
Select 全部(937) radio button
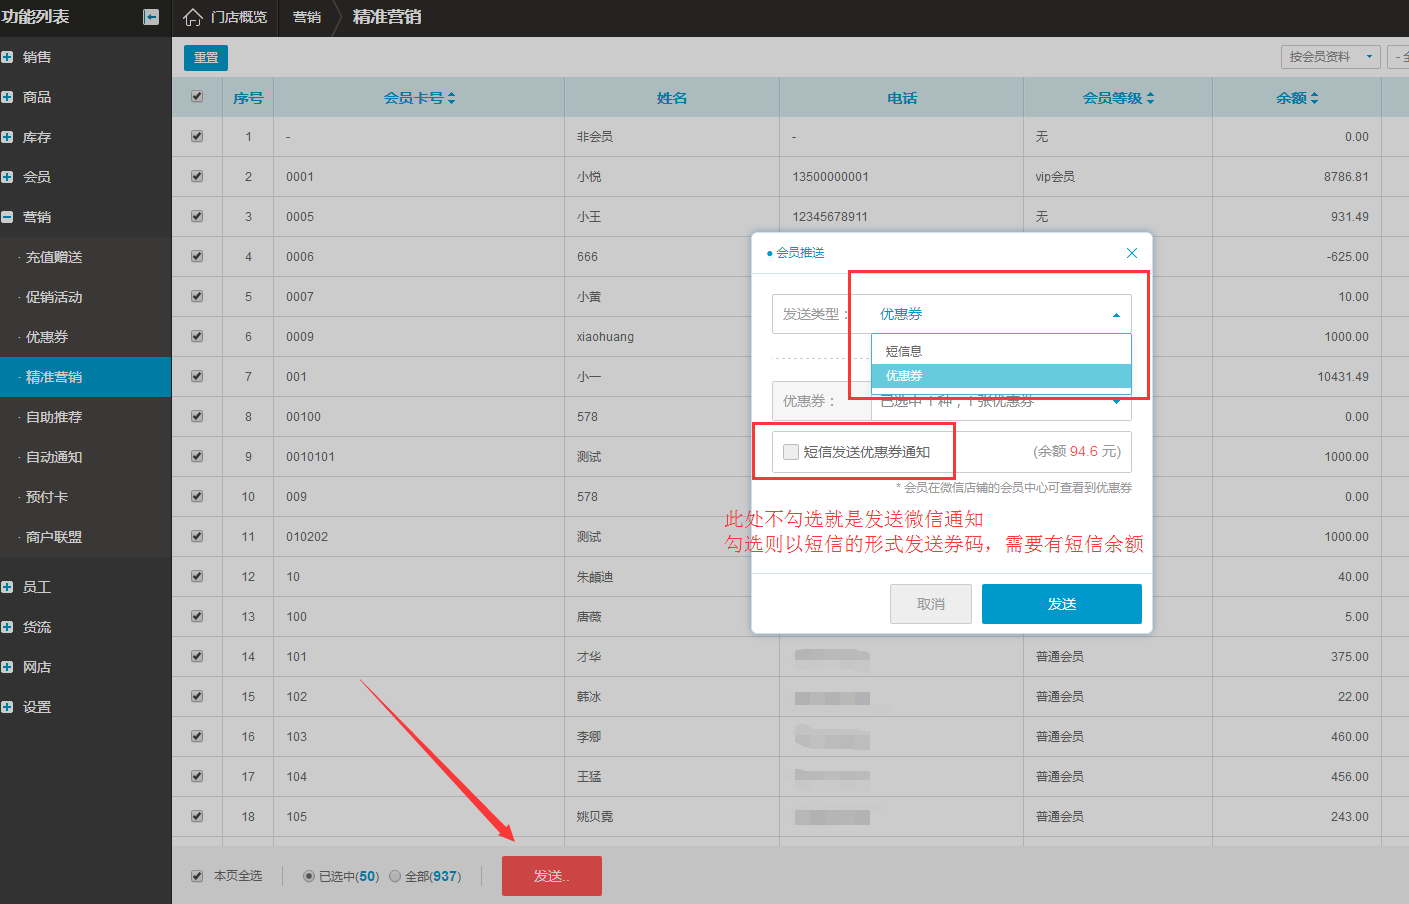pyautogui.click(x=395, y=876)
